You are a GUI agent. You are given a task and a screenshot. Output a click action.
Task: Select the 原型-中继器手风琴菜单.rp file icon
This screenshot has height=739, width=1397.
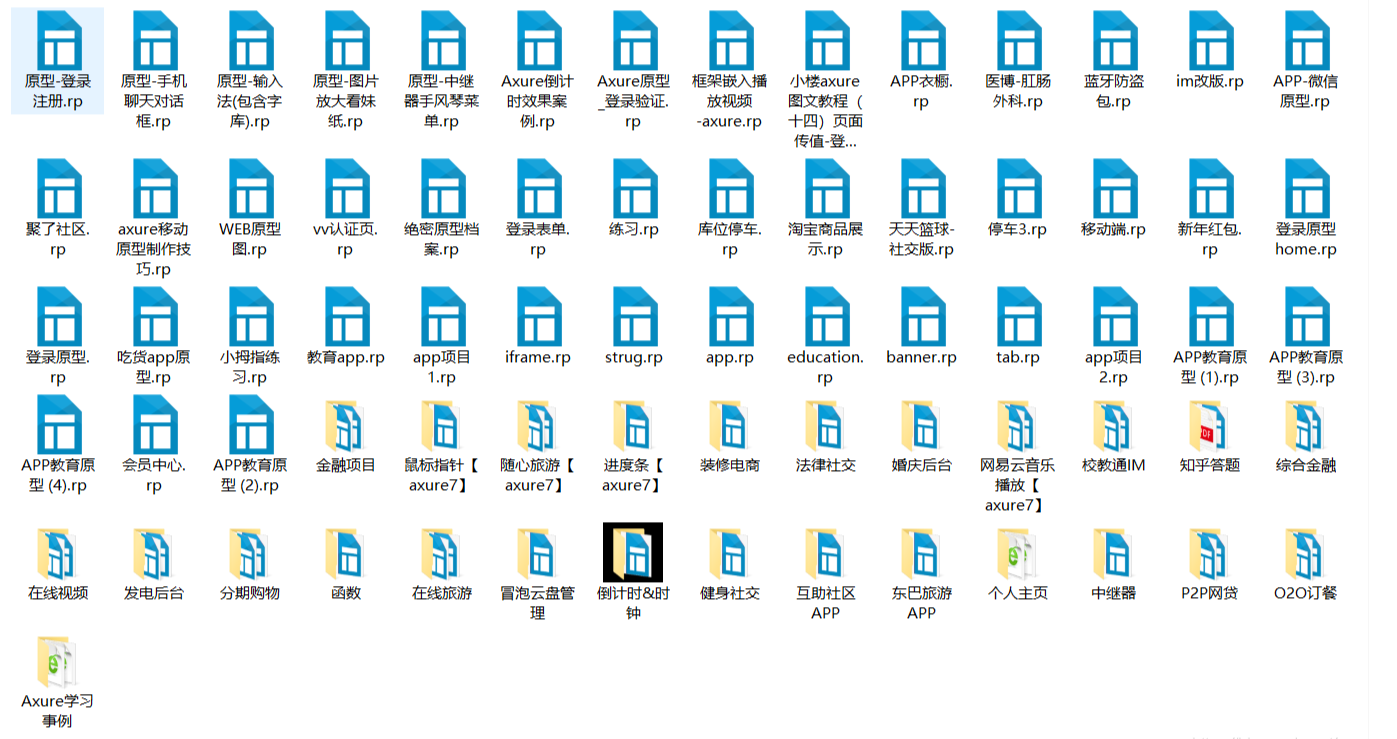(x=443, y=40)
